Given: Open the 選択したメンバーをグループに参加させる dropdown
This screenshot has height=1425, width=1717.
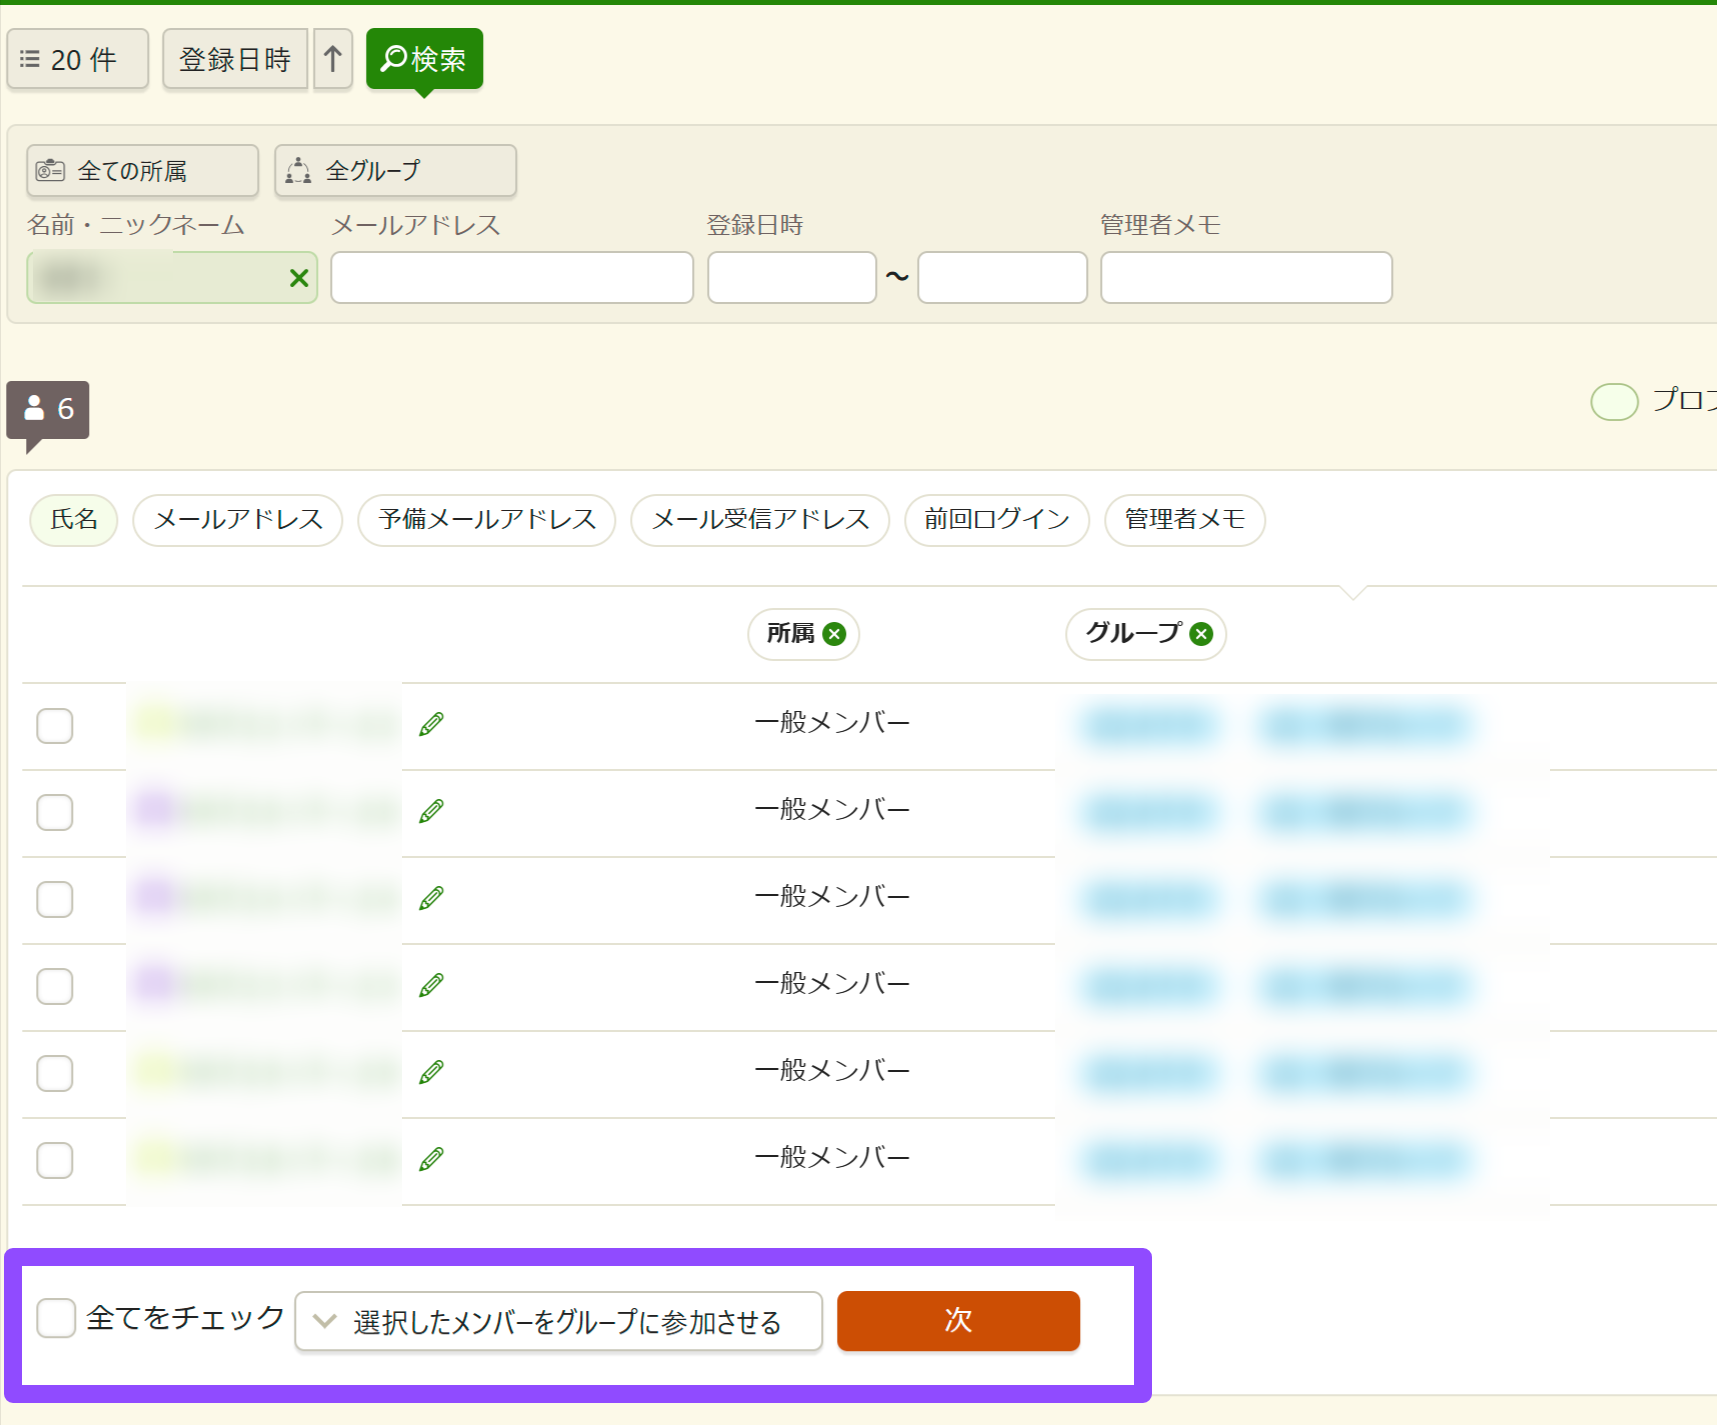Looking at the screenshot, I should click(559, 1321).
